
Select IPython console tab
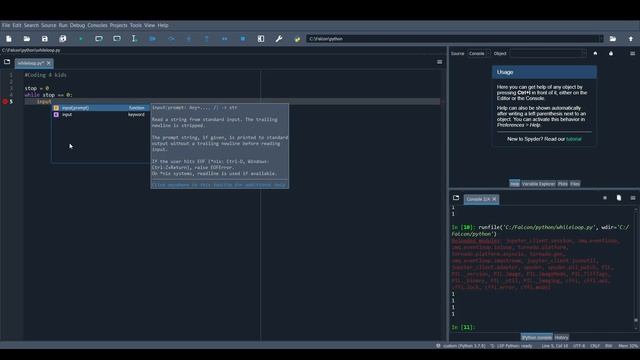536,338
